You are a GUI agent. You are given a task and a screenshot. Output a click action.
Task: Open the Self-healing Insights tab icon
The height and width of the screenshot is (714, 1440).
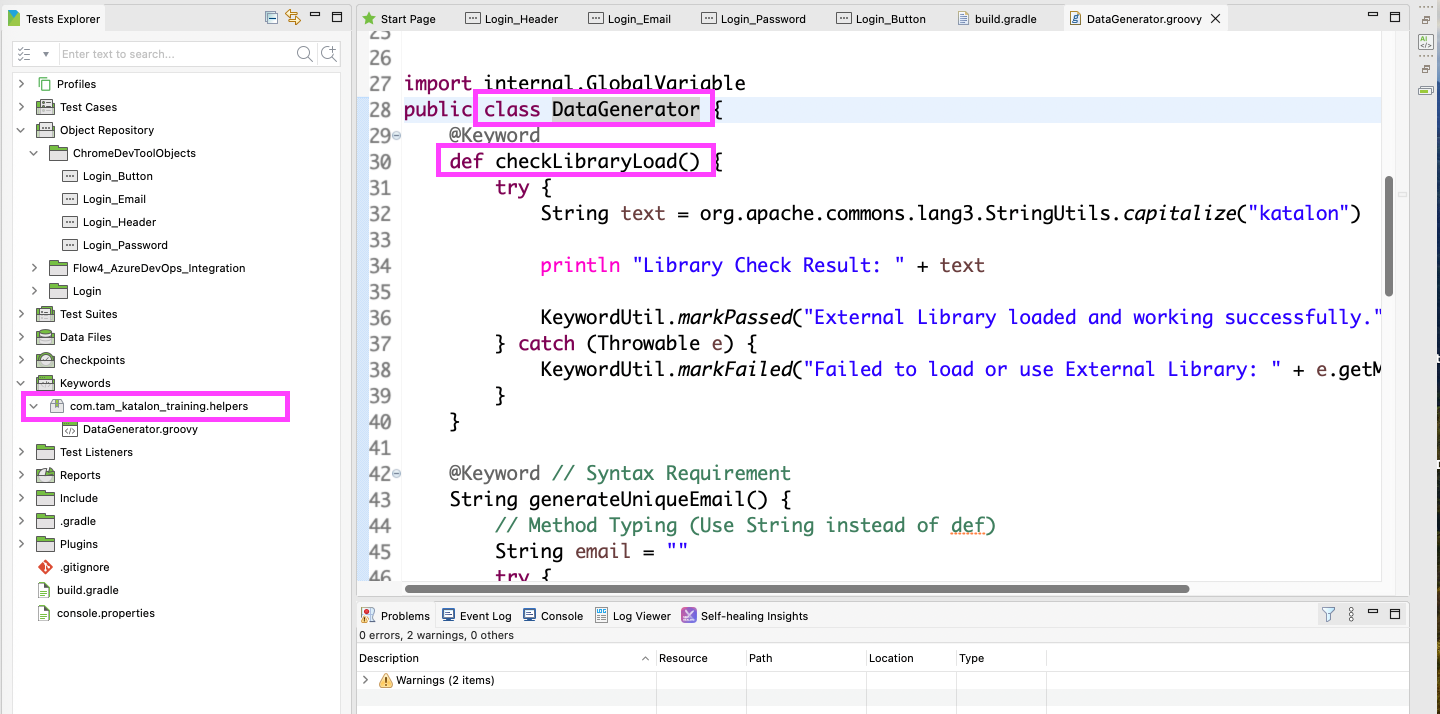689,616
